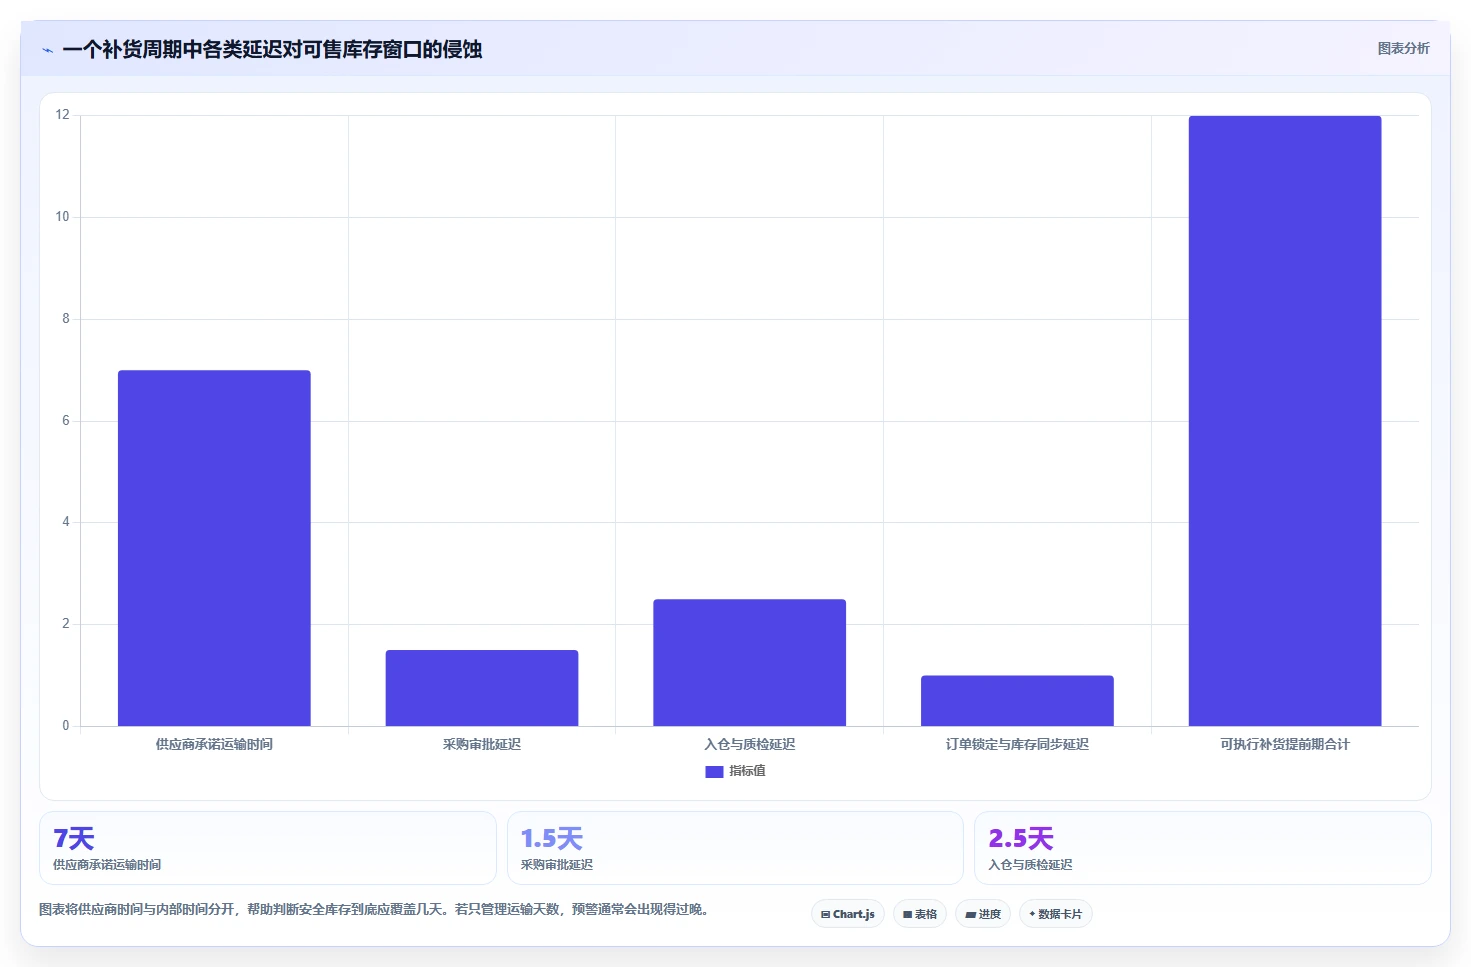
Task: Toggle the 指标值 legend color swatch
Action: click(x=714, y=771)
